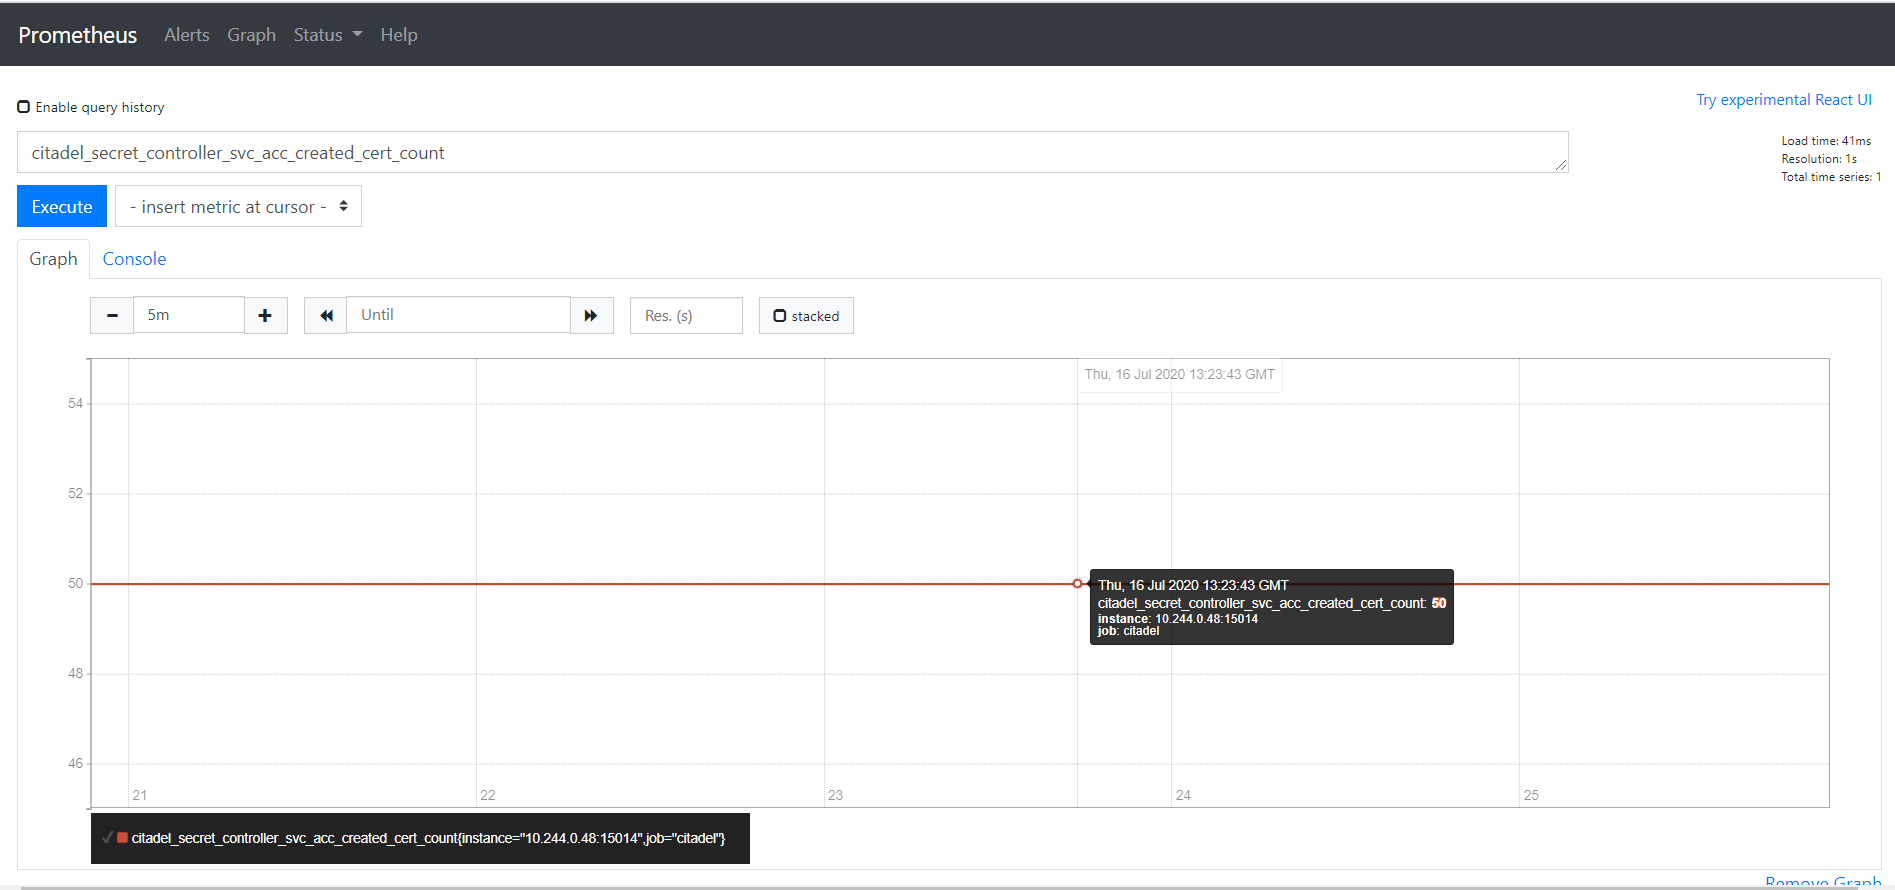1895x890 pixels.
Task: Focus the Res. (s) resolution field
Action: 686,316
